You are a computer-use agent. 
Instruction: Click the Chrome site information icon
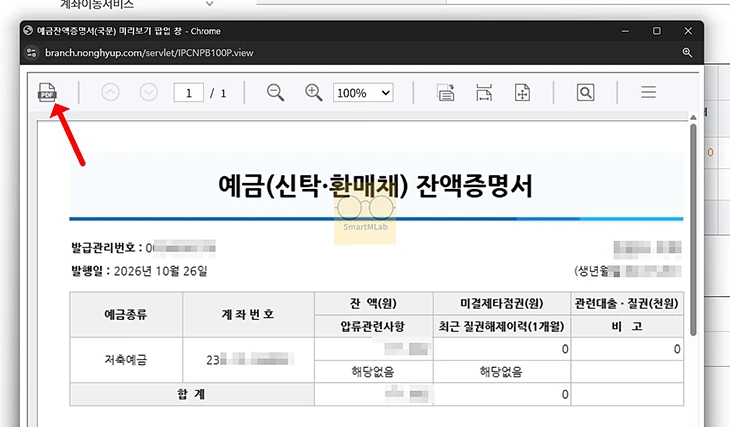click(x=32, y=53)
